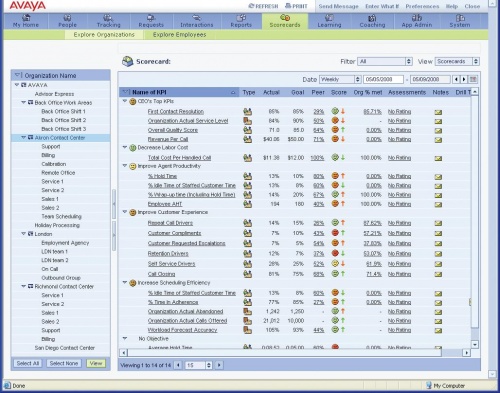500x393 pixels.
Task: Collapse the London tree node
Action: point(23,234)
